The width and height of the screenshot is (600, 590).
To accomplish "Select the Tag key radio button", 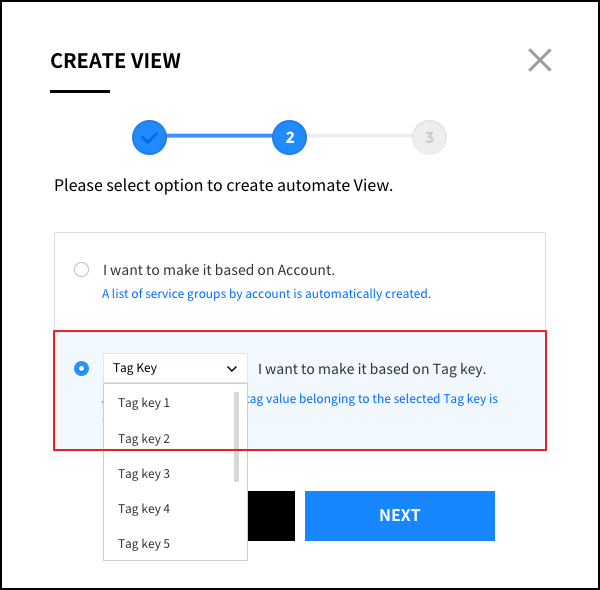I will [x=81, y=368].
